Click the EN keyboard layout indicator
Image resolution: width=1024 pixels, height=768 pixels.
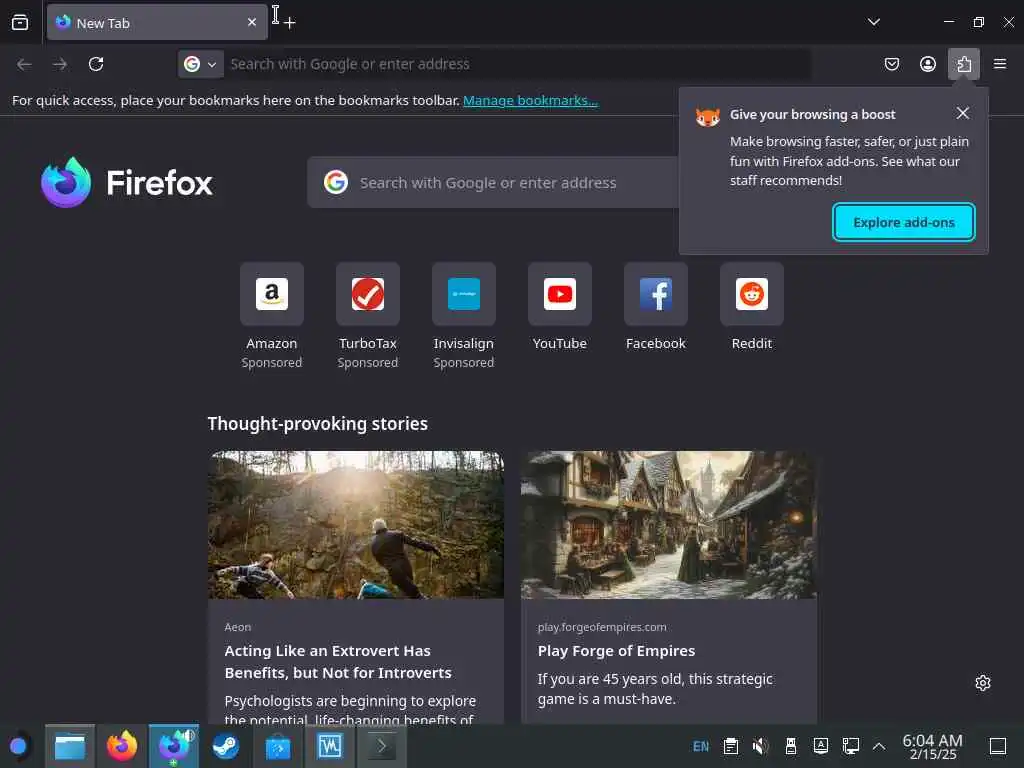click(701, 746)
